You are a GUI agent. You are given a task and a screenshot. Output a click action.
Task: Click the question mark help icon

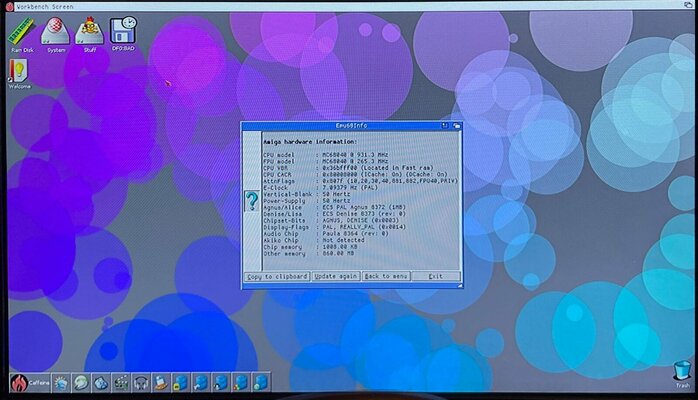252,201
